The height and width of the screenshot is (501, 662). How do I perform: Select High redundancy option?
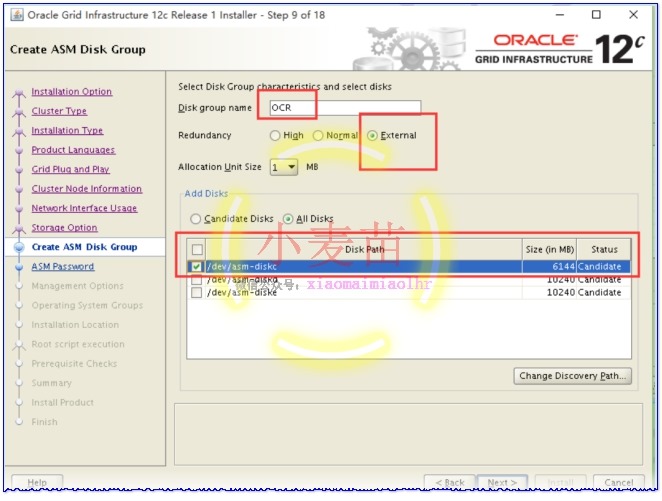[x=275, y=135]
